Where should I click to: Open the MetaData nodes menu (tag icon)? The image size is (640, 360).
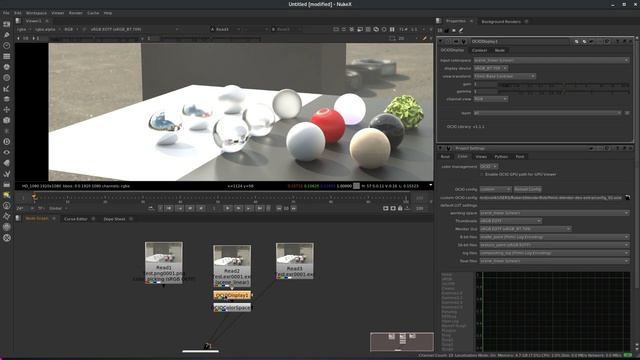tap(7, 163)
